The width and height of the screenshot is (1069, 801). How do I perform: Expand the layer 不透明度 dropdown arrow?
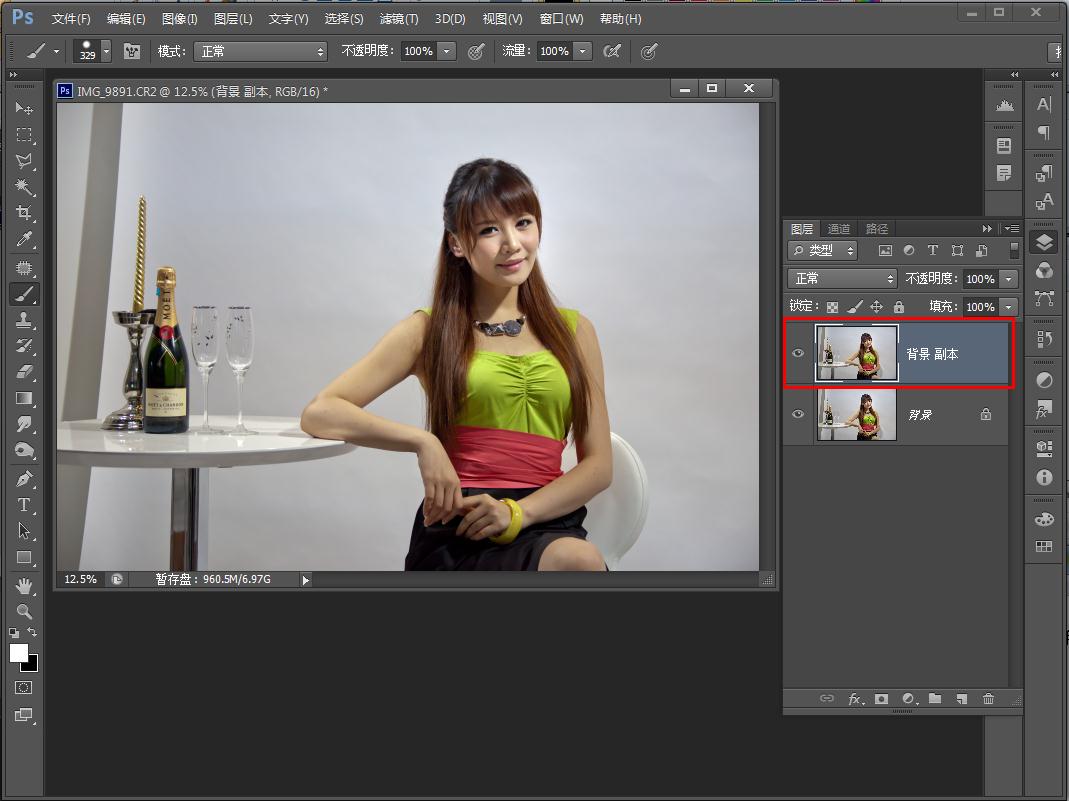(1009, 279)
